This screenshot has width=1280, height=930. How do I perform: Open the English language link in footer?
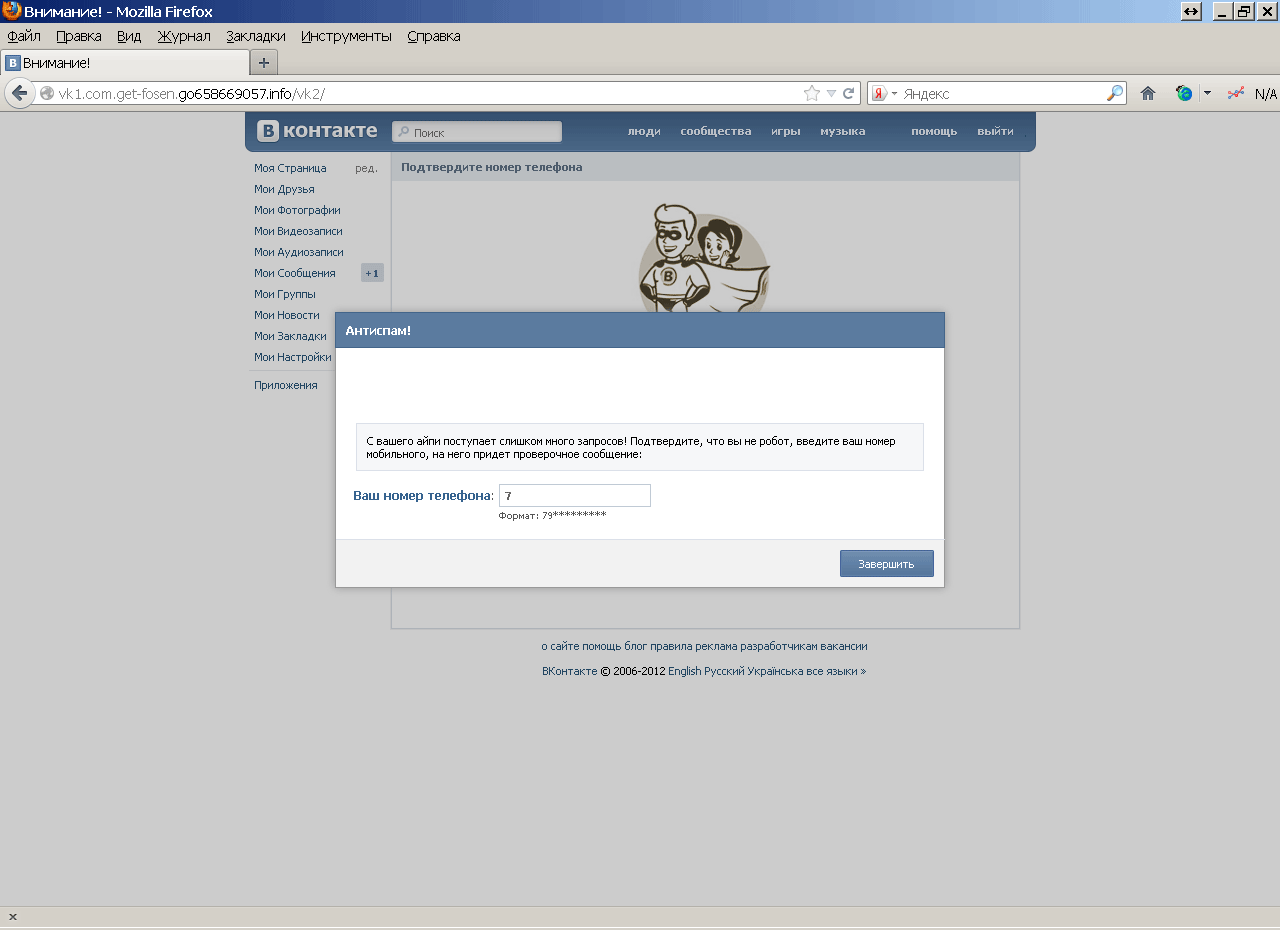tap(685, 671)
